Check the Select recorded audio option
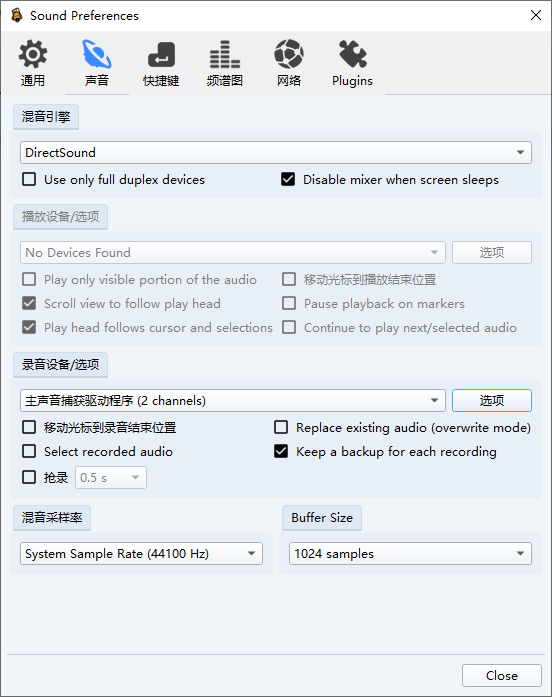 29,452
